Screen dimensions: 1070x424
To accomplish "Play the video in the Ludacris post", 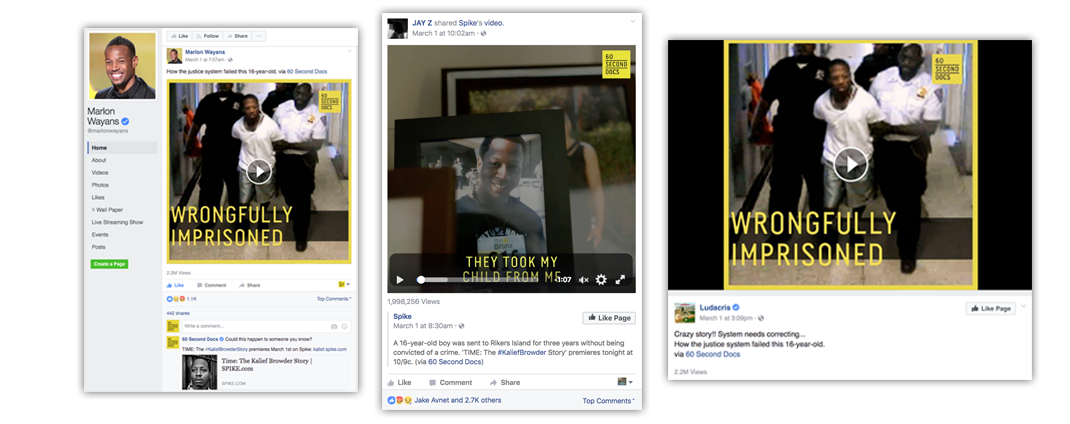I will (850, 164).
